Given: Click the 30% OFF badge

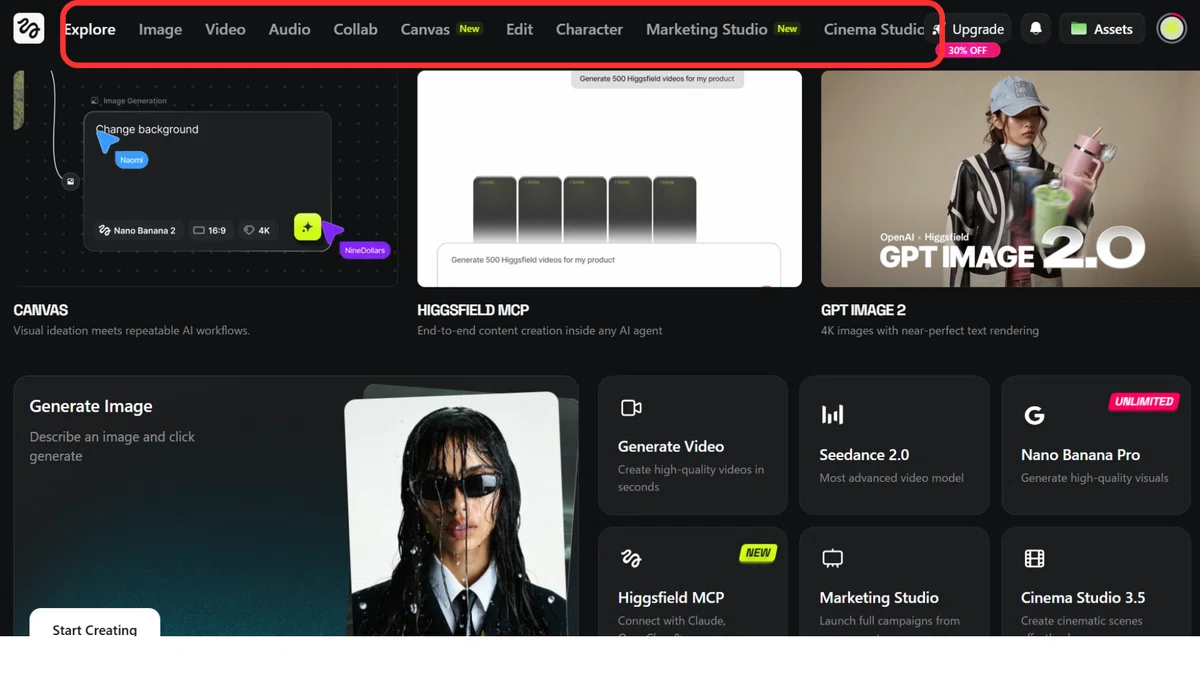Looking at the screenshot, I should [967, 50].
